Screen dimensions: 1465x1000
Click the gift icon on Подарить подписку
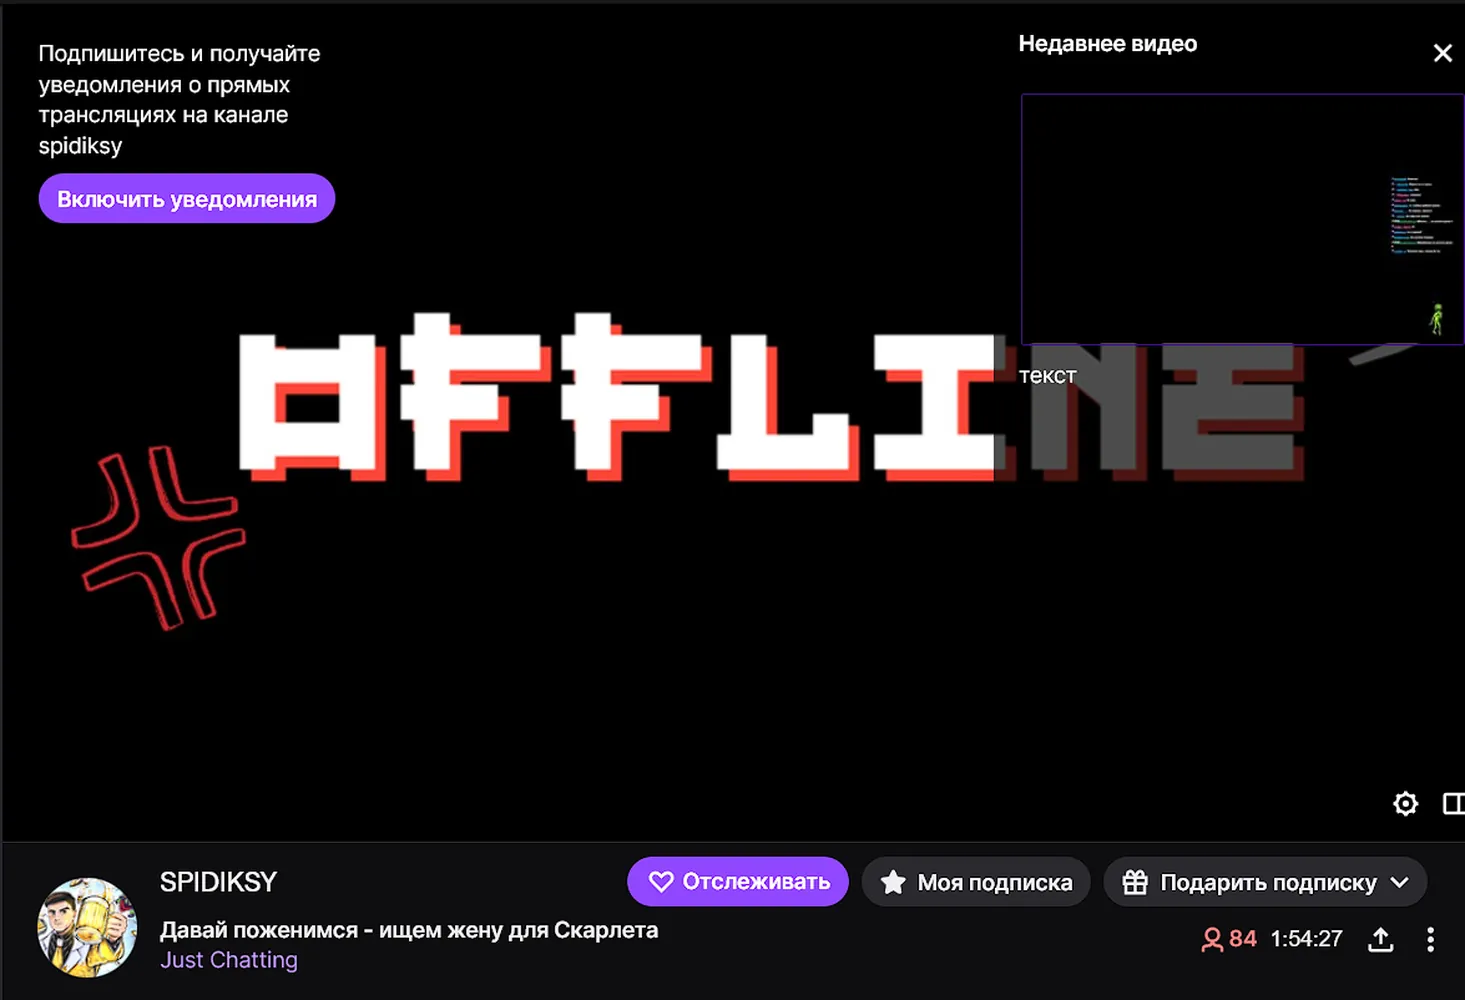tap(1135, 882)
